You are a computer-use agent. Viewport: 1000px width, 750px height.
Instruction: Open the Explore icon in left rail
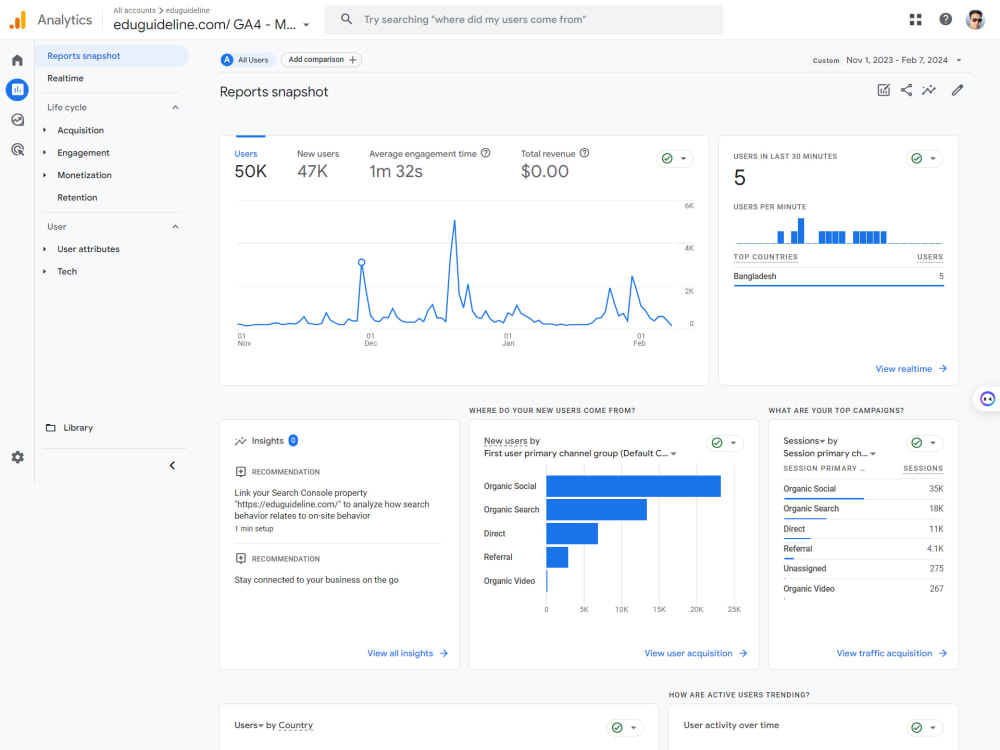(x=17, y=119)
